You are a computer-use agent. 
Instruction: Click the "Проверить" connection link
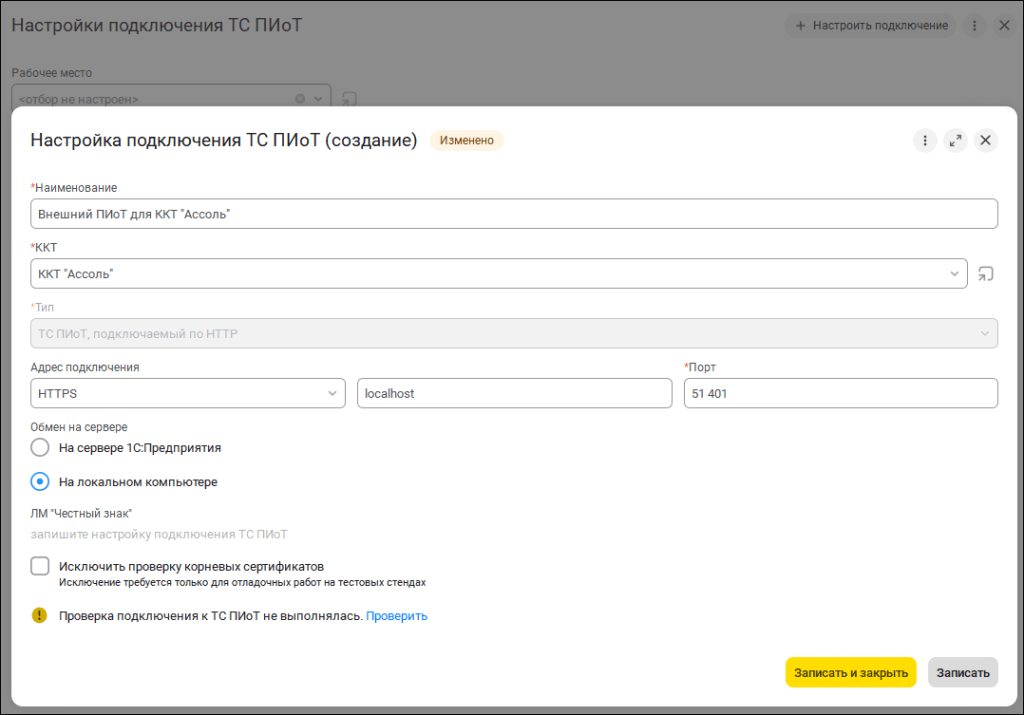tap(396, 616)
